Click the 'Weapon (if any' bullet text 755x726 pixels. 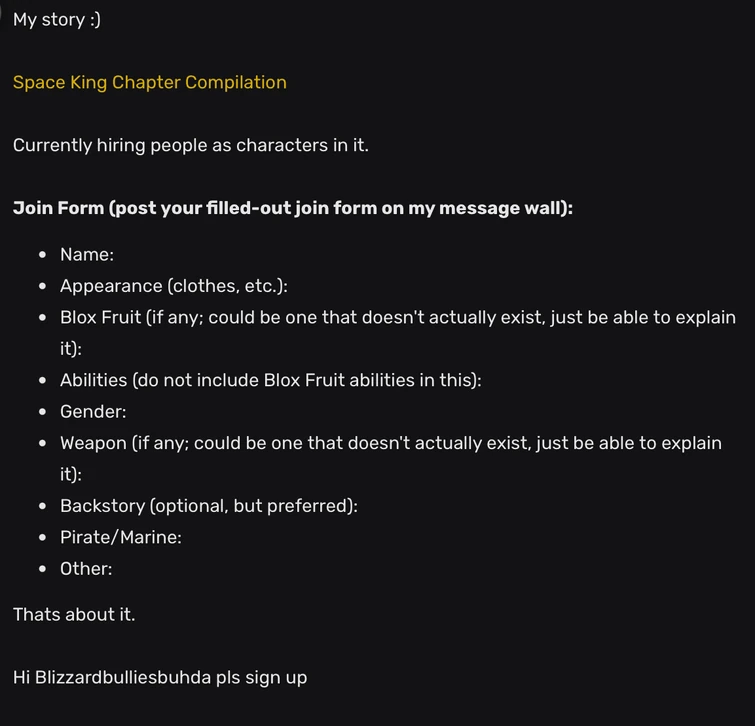[x=391, y=458]
